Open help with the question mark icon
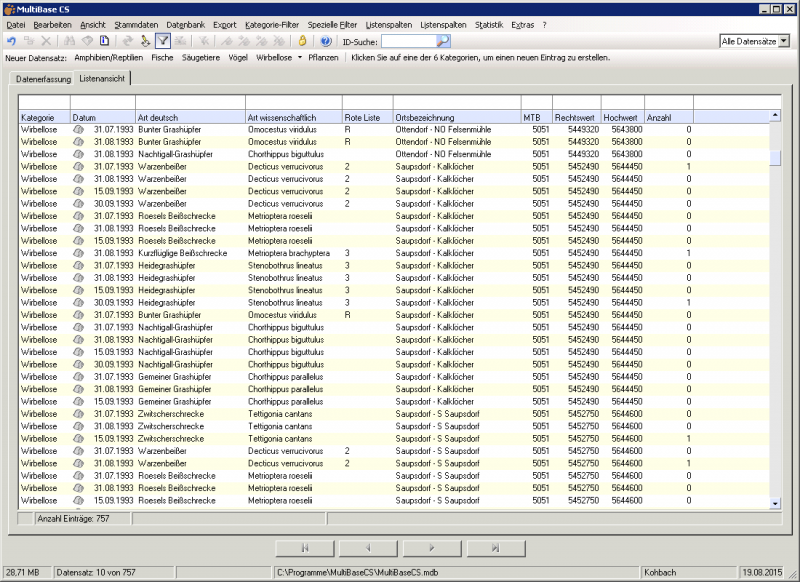 tap(325, 41)
